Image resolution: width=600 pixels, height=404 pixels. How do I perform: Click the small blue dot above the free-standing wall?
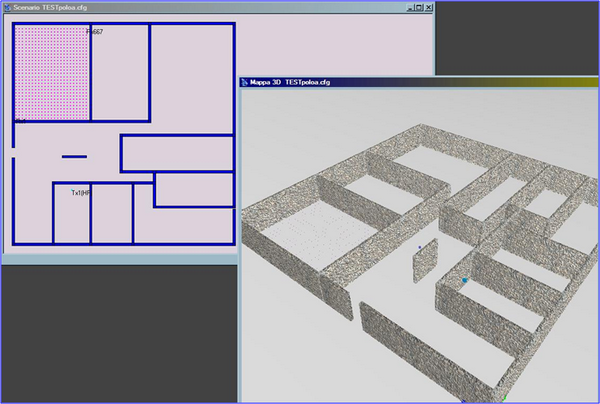point(420,245)
